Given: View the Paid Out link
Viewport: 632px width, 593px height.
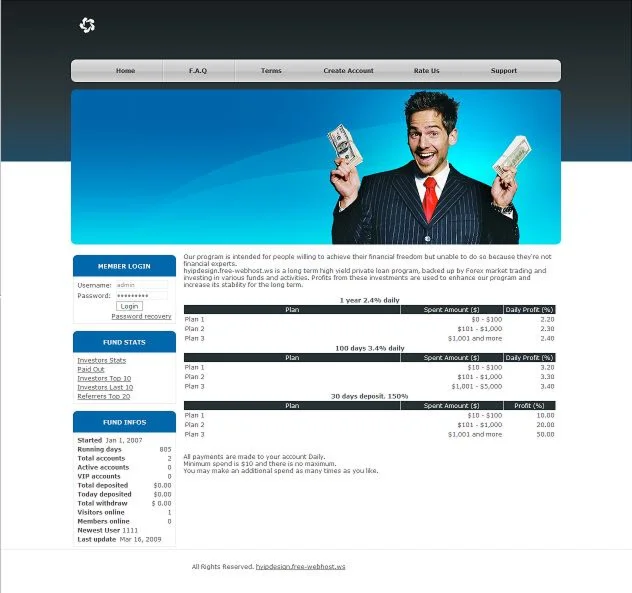Looking at the screenshot, I should (x=91, y=369).
